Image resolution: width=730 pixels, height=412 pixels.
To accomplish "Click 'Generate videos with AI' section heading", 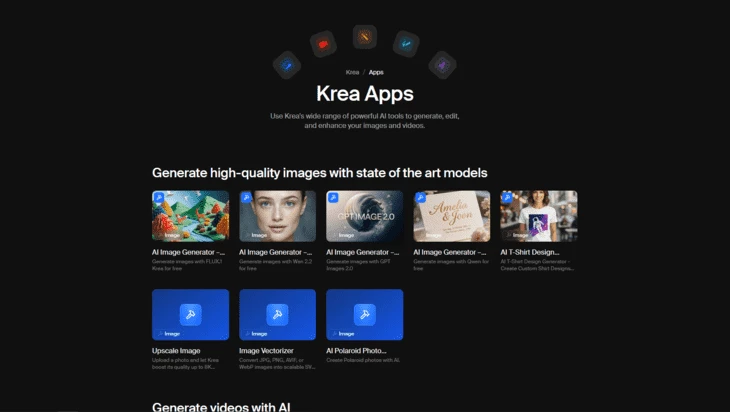I will (x=221, y=407).
